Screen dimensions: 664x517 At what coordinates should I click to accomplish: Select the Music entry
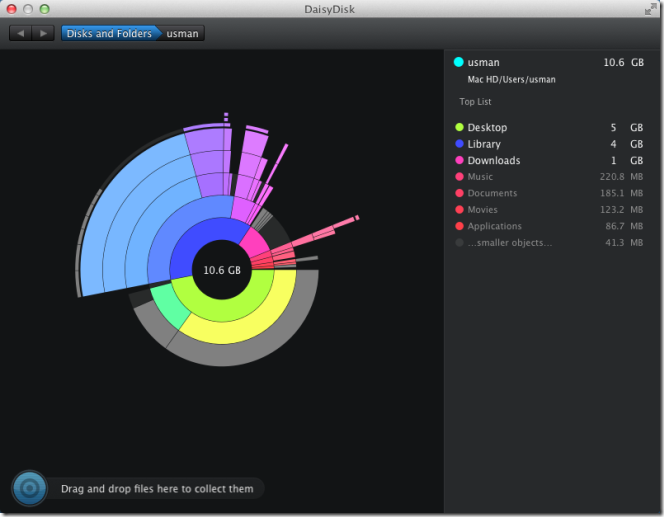[x=549, y=177]
